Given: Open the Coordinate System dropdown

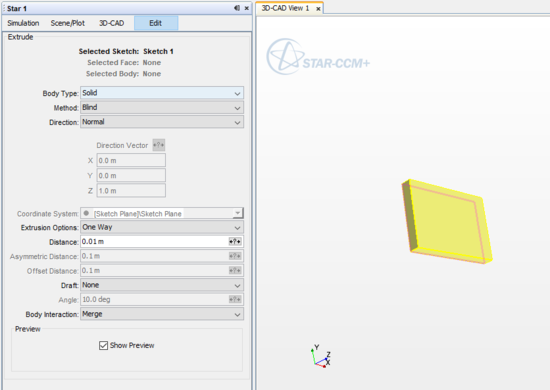Looking at the screenshot, I should pyautogui.click(x=162, y=213).
